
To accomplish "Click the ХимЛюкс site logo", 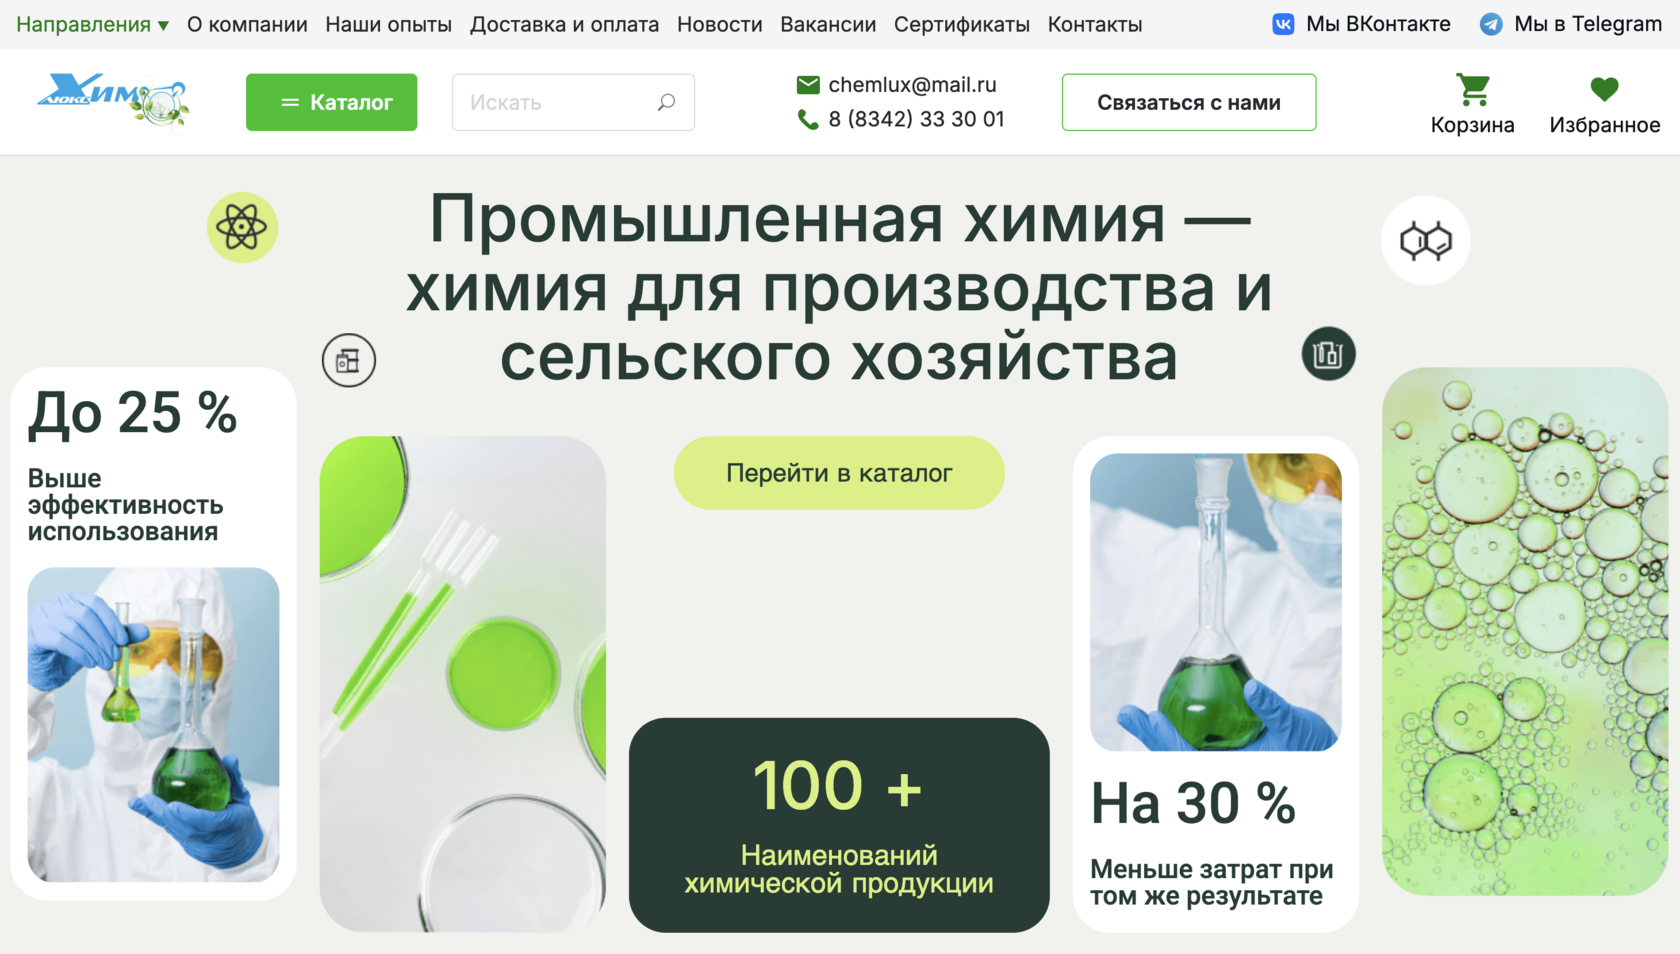I will [113, 101].
